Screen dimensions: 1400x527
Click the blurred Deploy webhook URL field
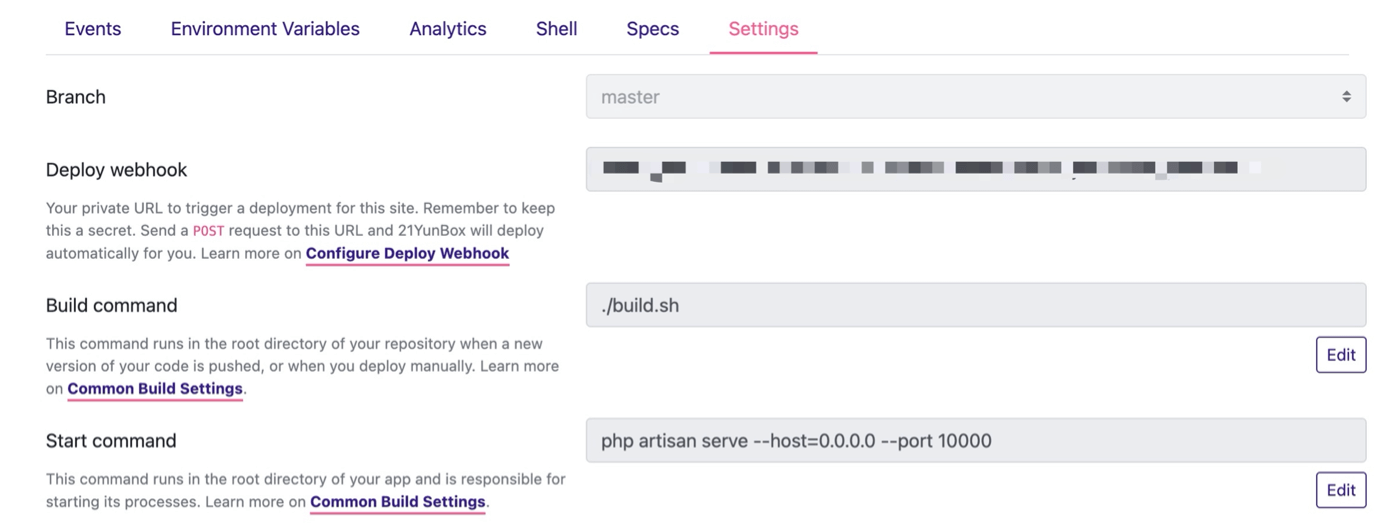(975, 169)
